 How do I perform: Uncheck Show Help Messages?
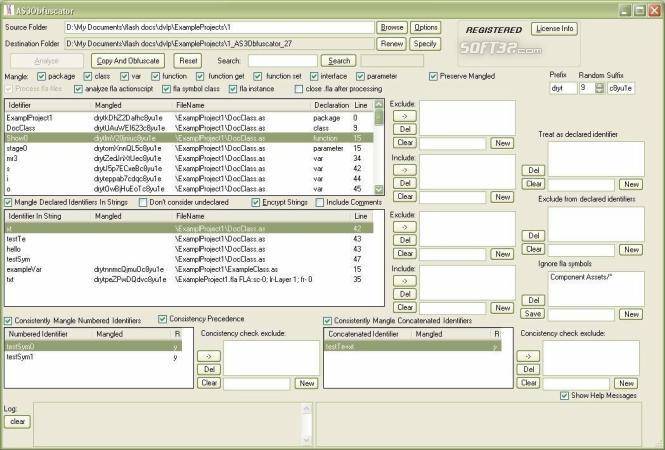564,396
